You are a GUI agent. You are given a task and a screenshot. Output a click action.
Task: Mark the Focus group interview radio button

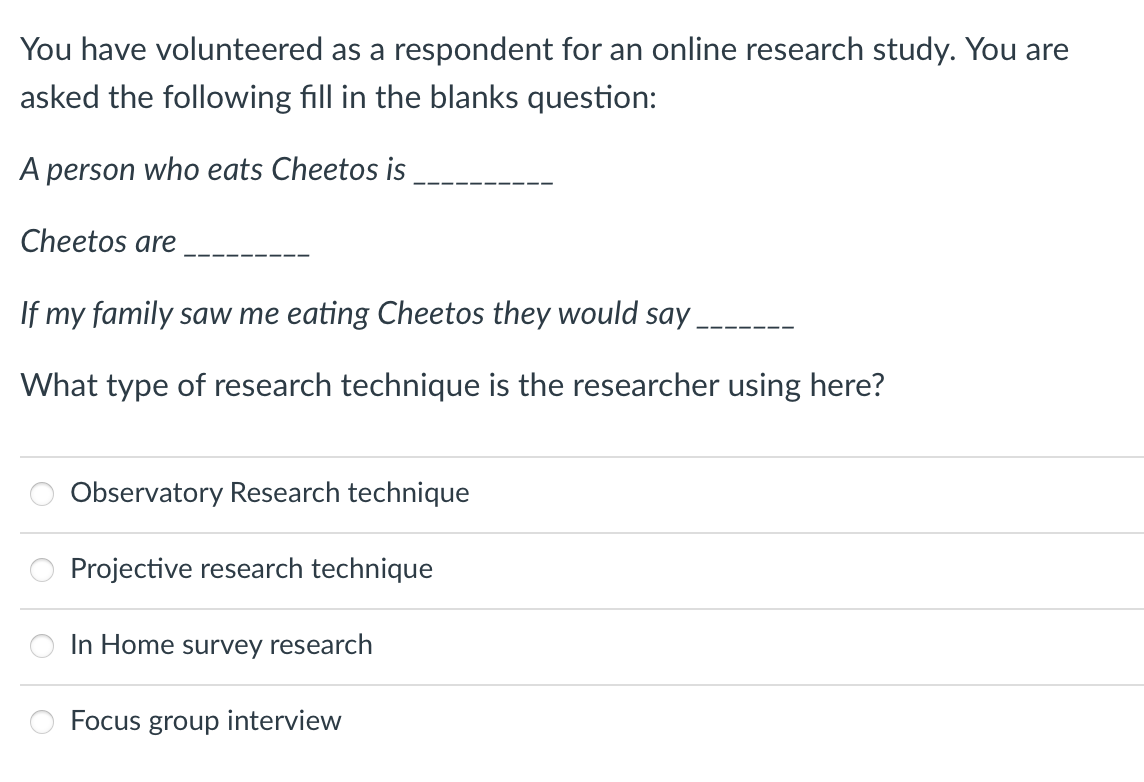tap(42, 722)
